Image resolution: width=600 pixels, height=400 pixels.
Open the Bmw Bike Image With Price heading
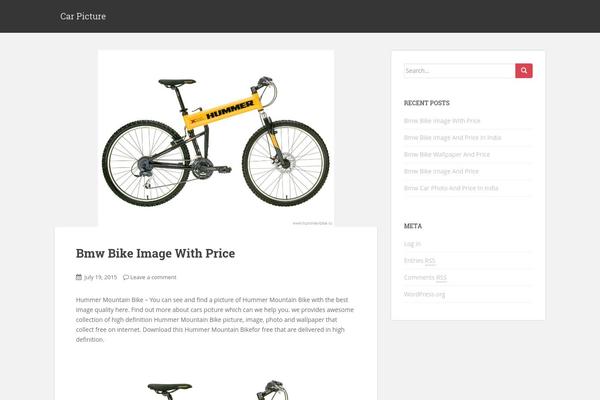[155, 253]
